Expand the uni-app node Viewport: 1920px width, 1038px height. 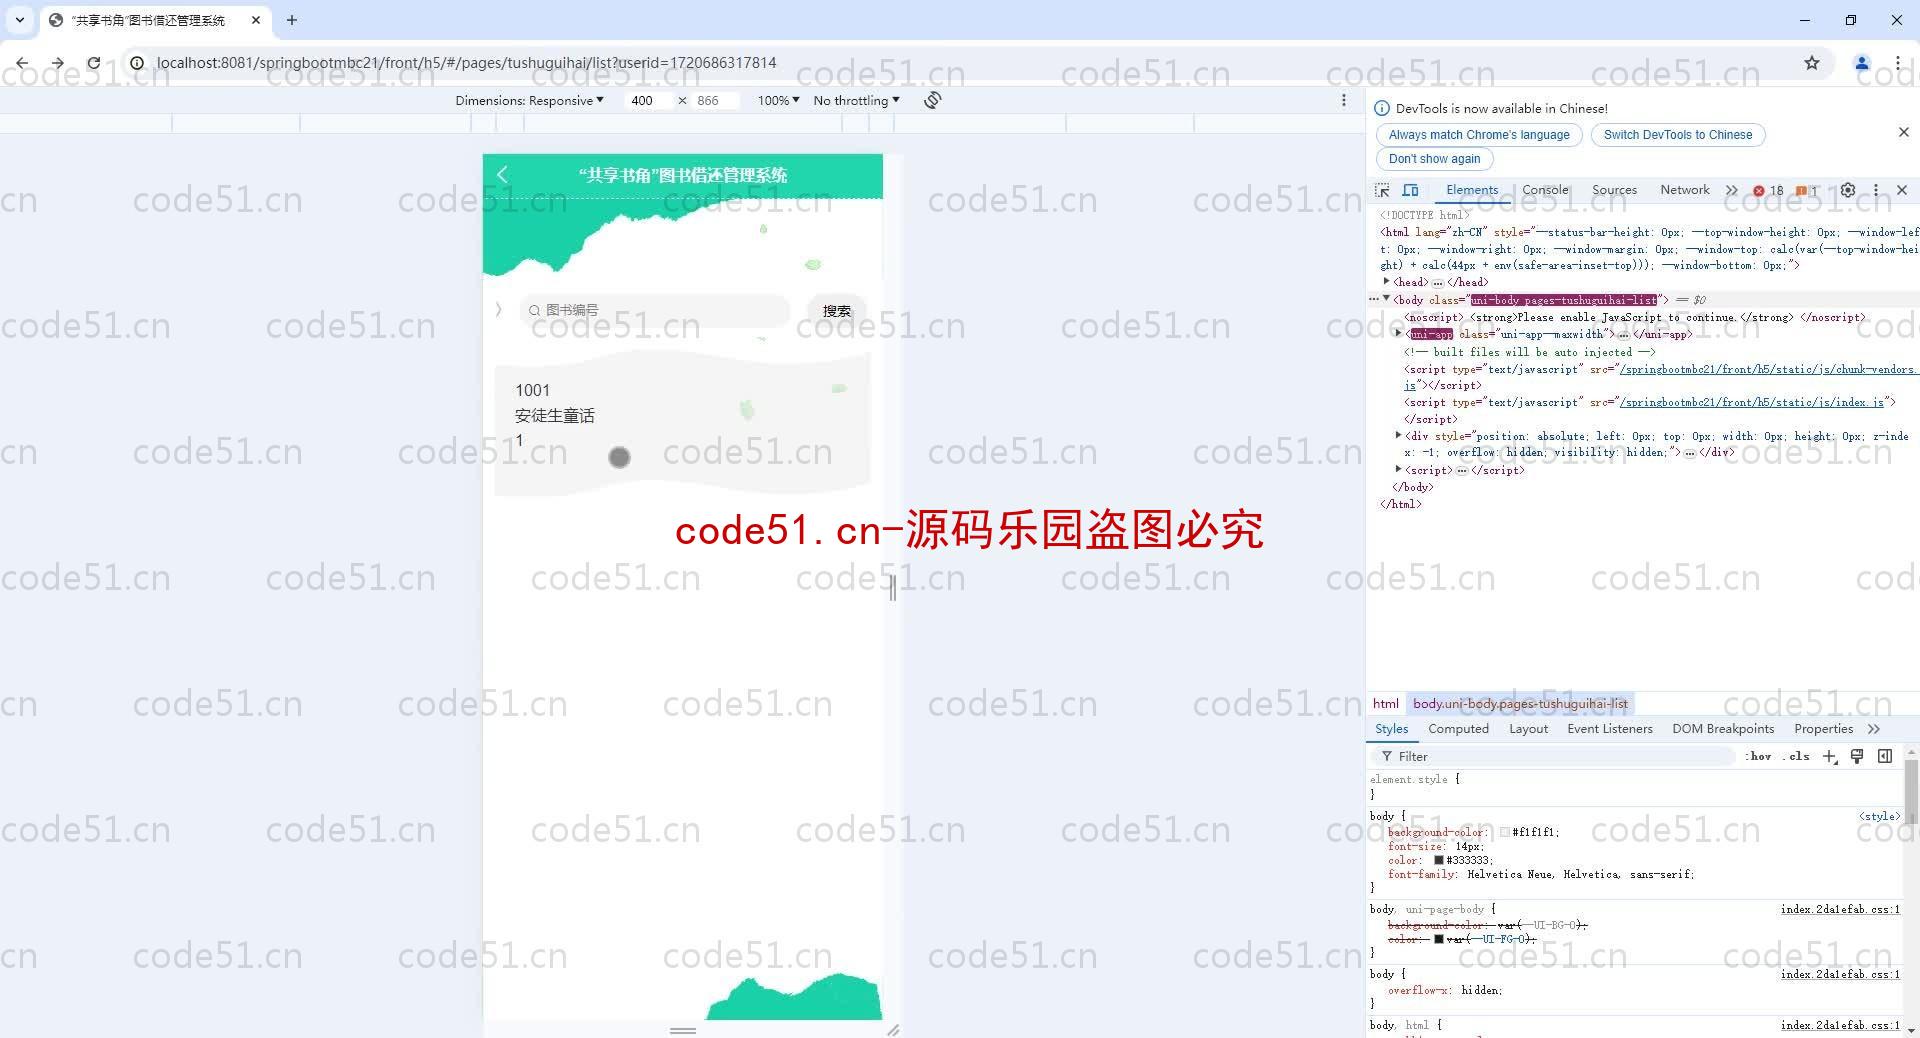click(1399, 333)
